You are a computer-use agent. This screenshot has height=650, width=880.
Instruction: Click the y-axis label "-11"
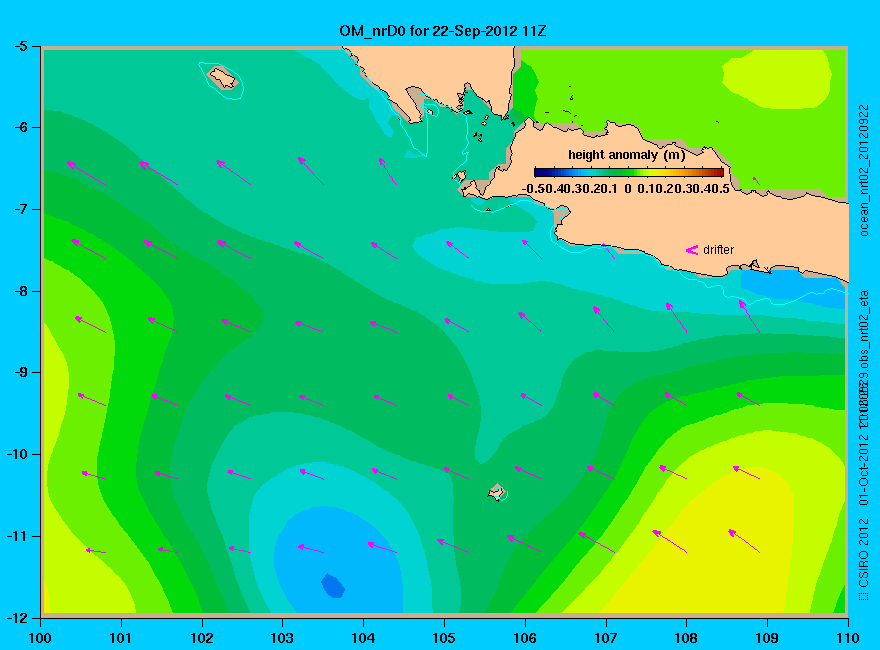coord(17,537)
